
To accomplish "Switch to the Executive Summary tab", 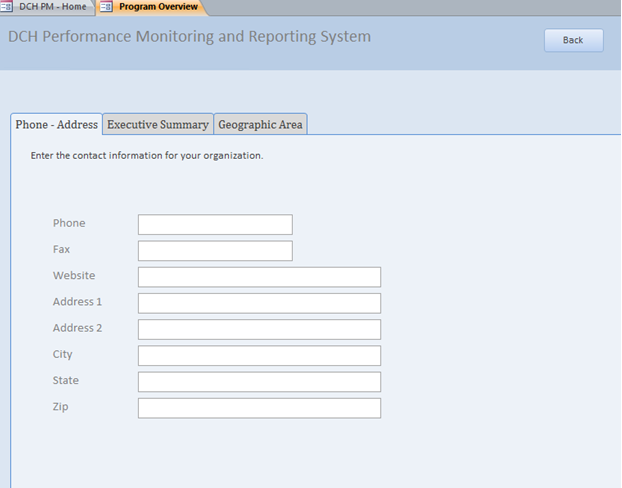I will pyautogui.click(x=158, y=125).
